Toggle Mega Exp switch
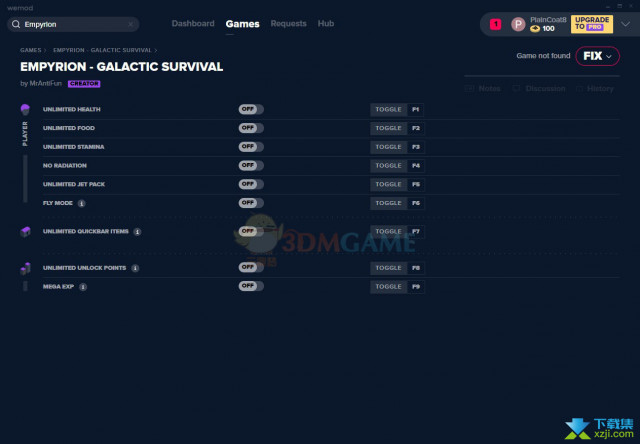Screen dimensions: 640x444 pos(251,286)
